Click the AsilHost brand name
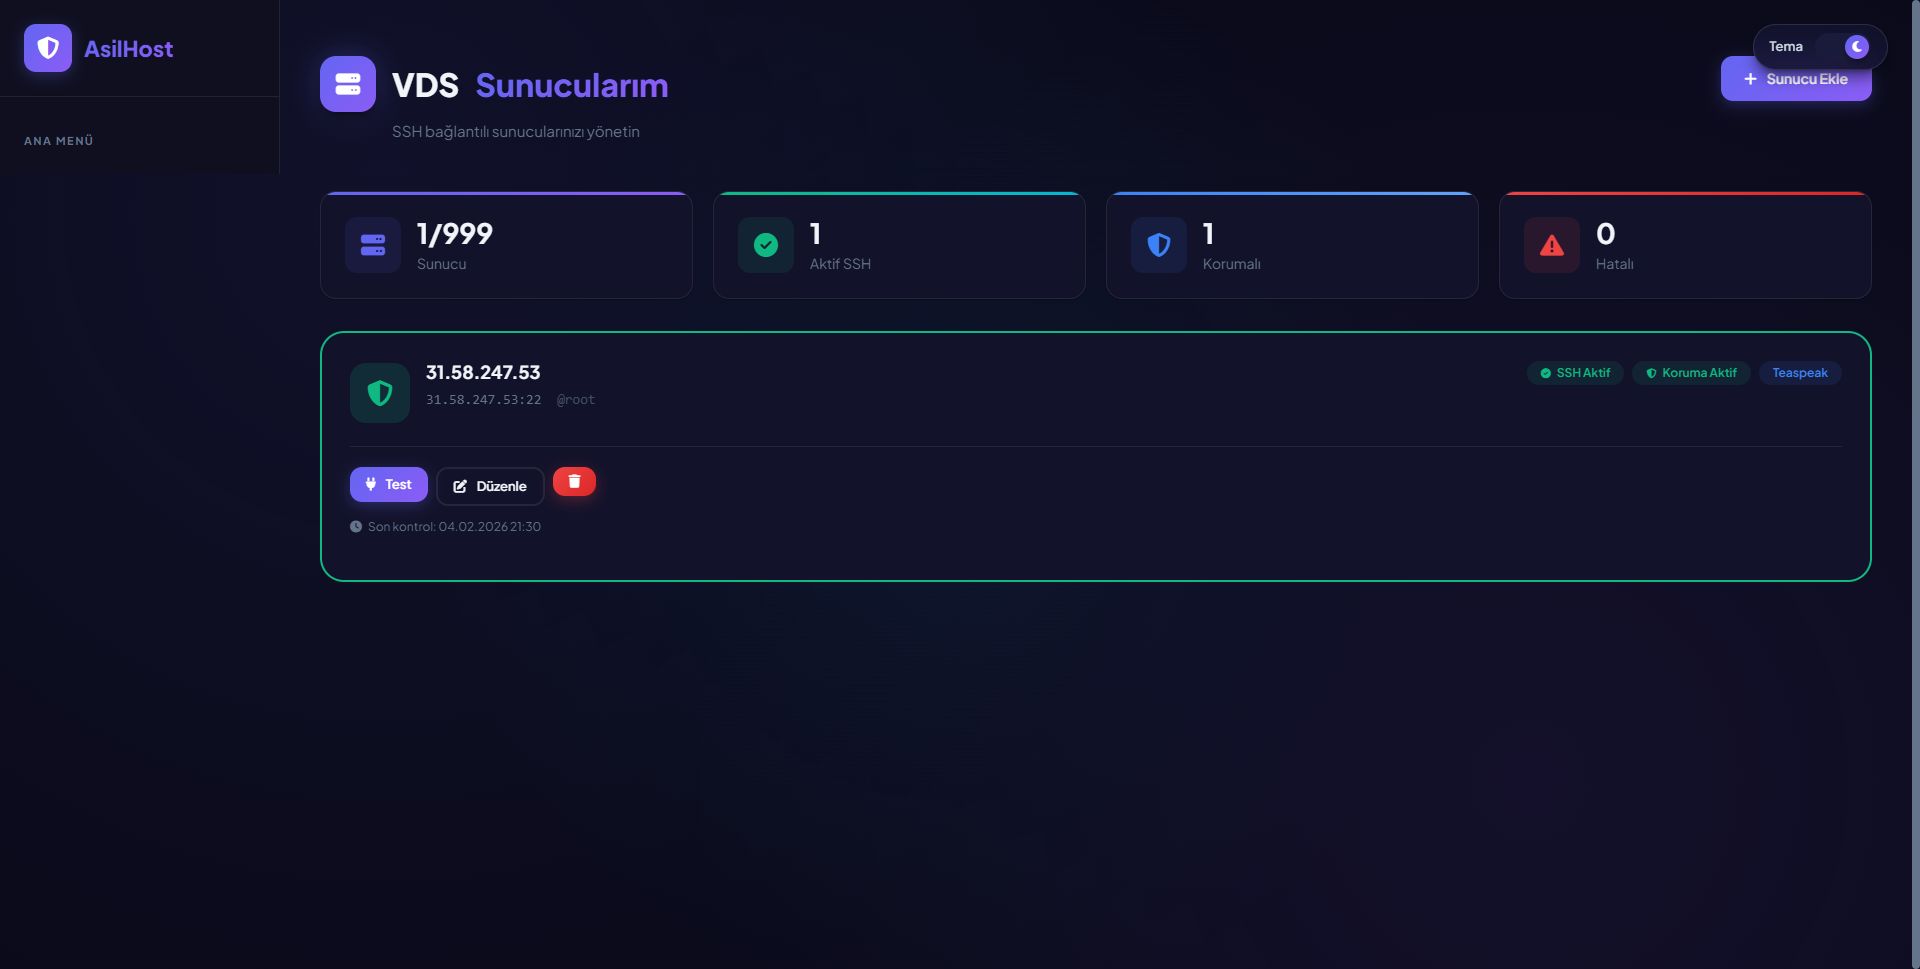This screenshot has width=1920, height=969. (x=128, y=49)
